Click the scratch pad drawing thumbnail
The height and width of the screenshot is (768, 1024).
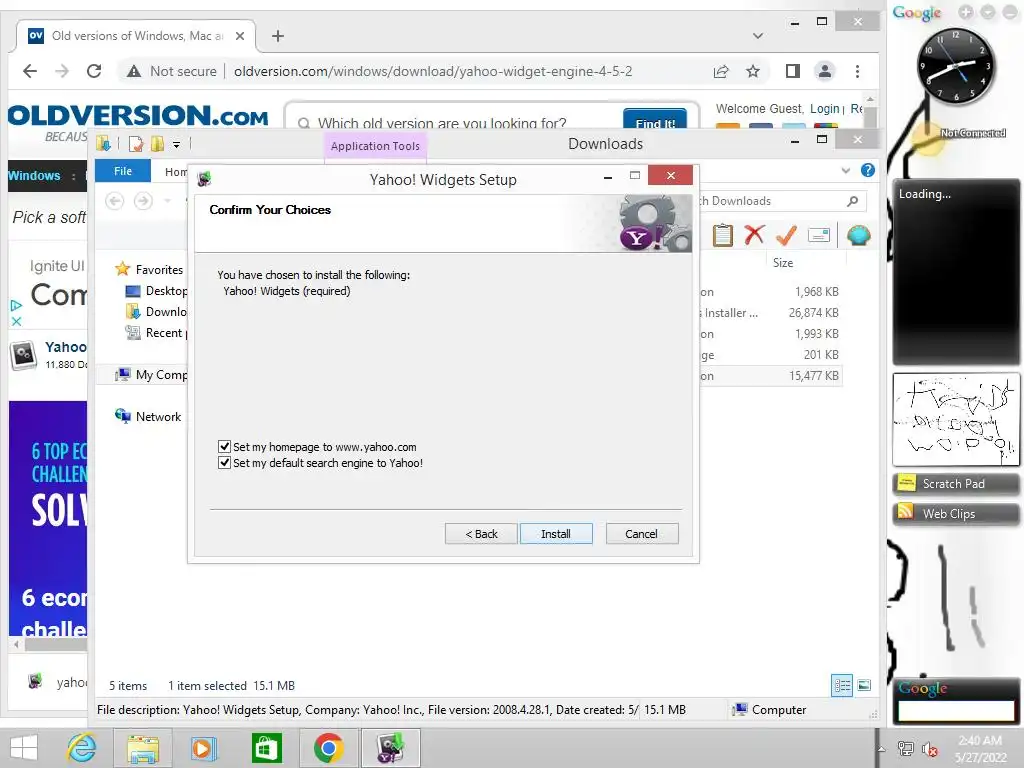(x=955, y=419)
